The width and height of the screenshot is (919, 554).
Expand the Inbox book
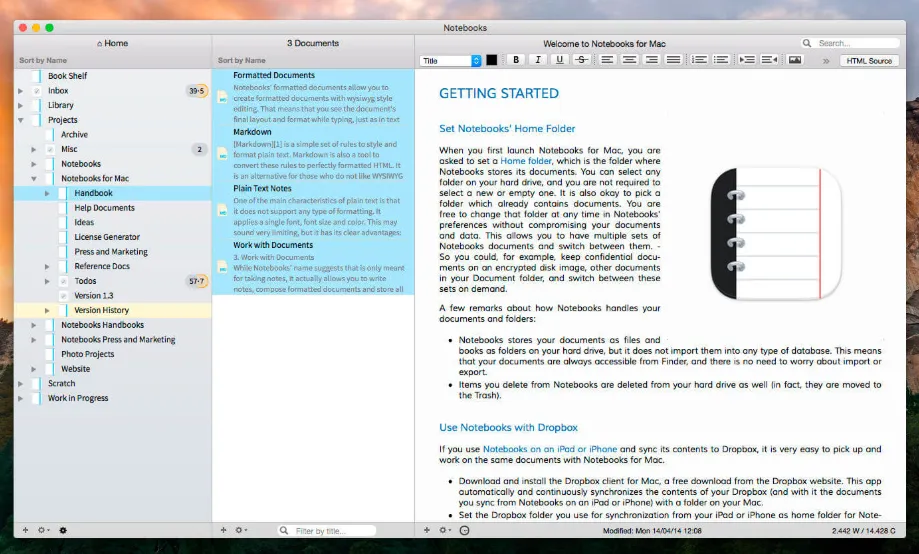coord(21,91)
